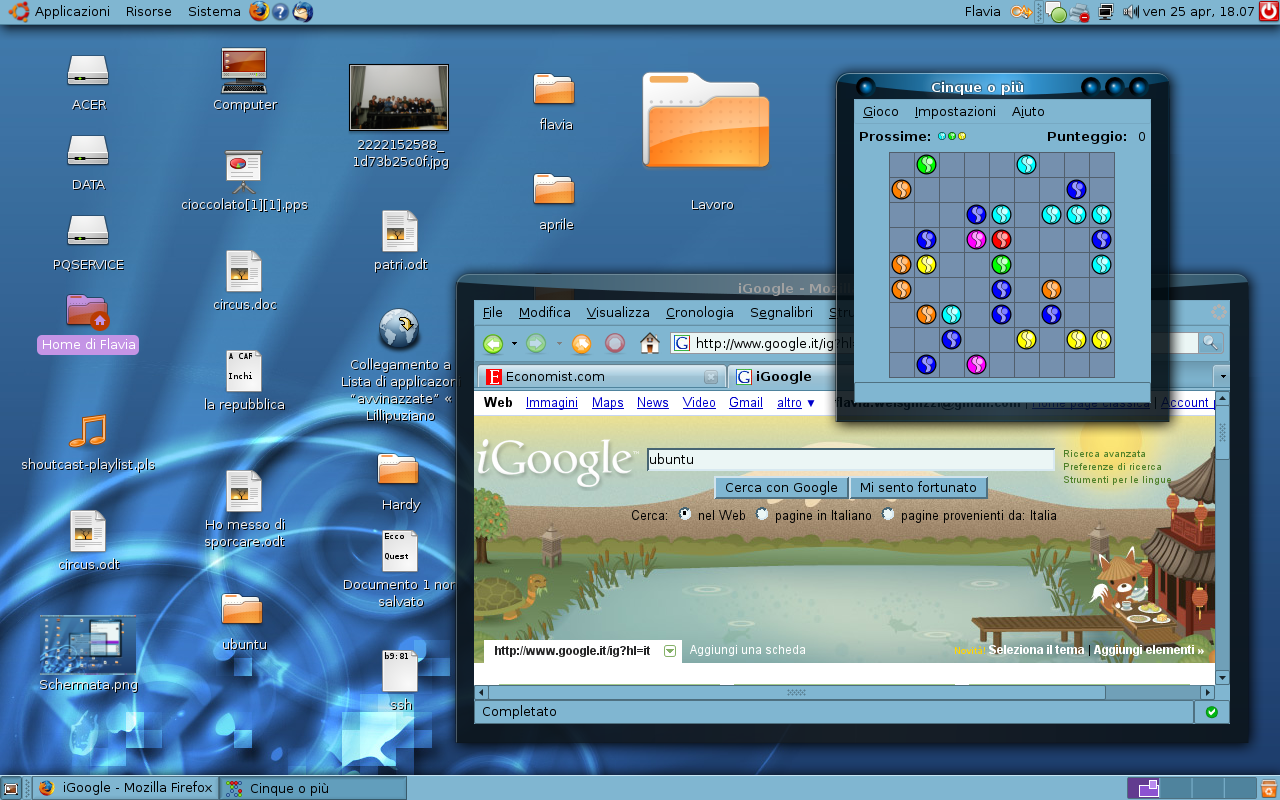Open the Impostazioni menu in Cinque o più
Screen dimensions: 1280x800
click(x=955, y=112)
